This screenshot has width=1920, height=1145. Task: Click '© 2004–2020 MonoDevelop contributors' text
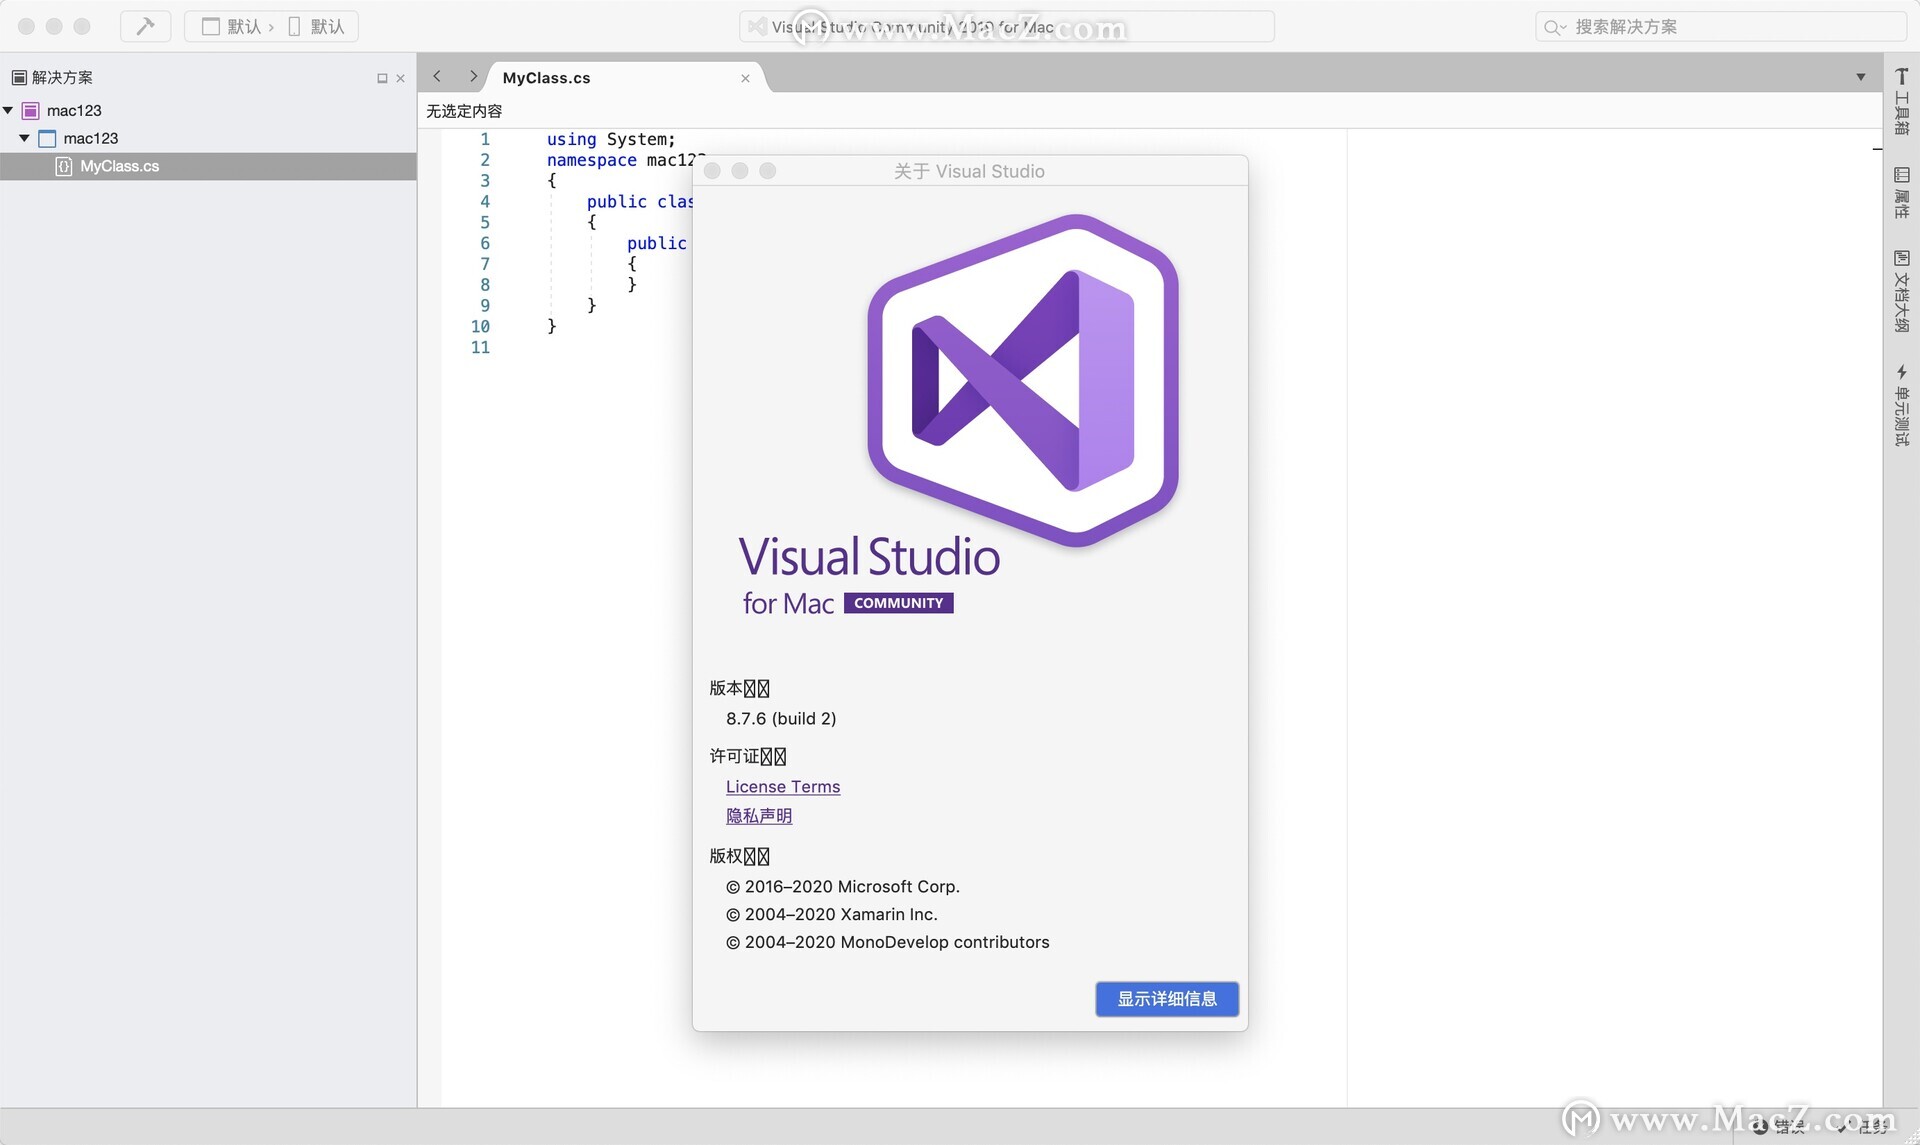click(x=887, y=943)
